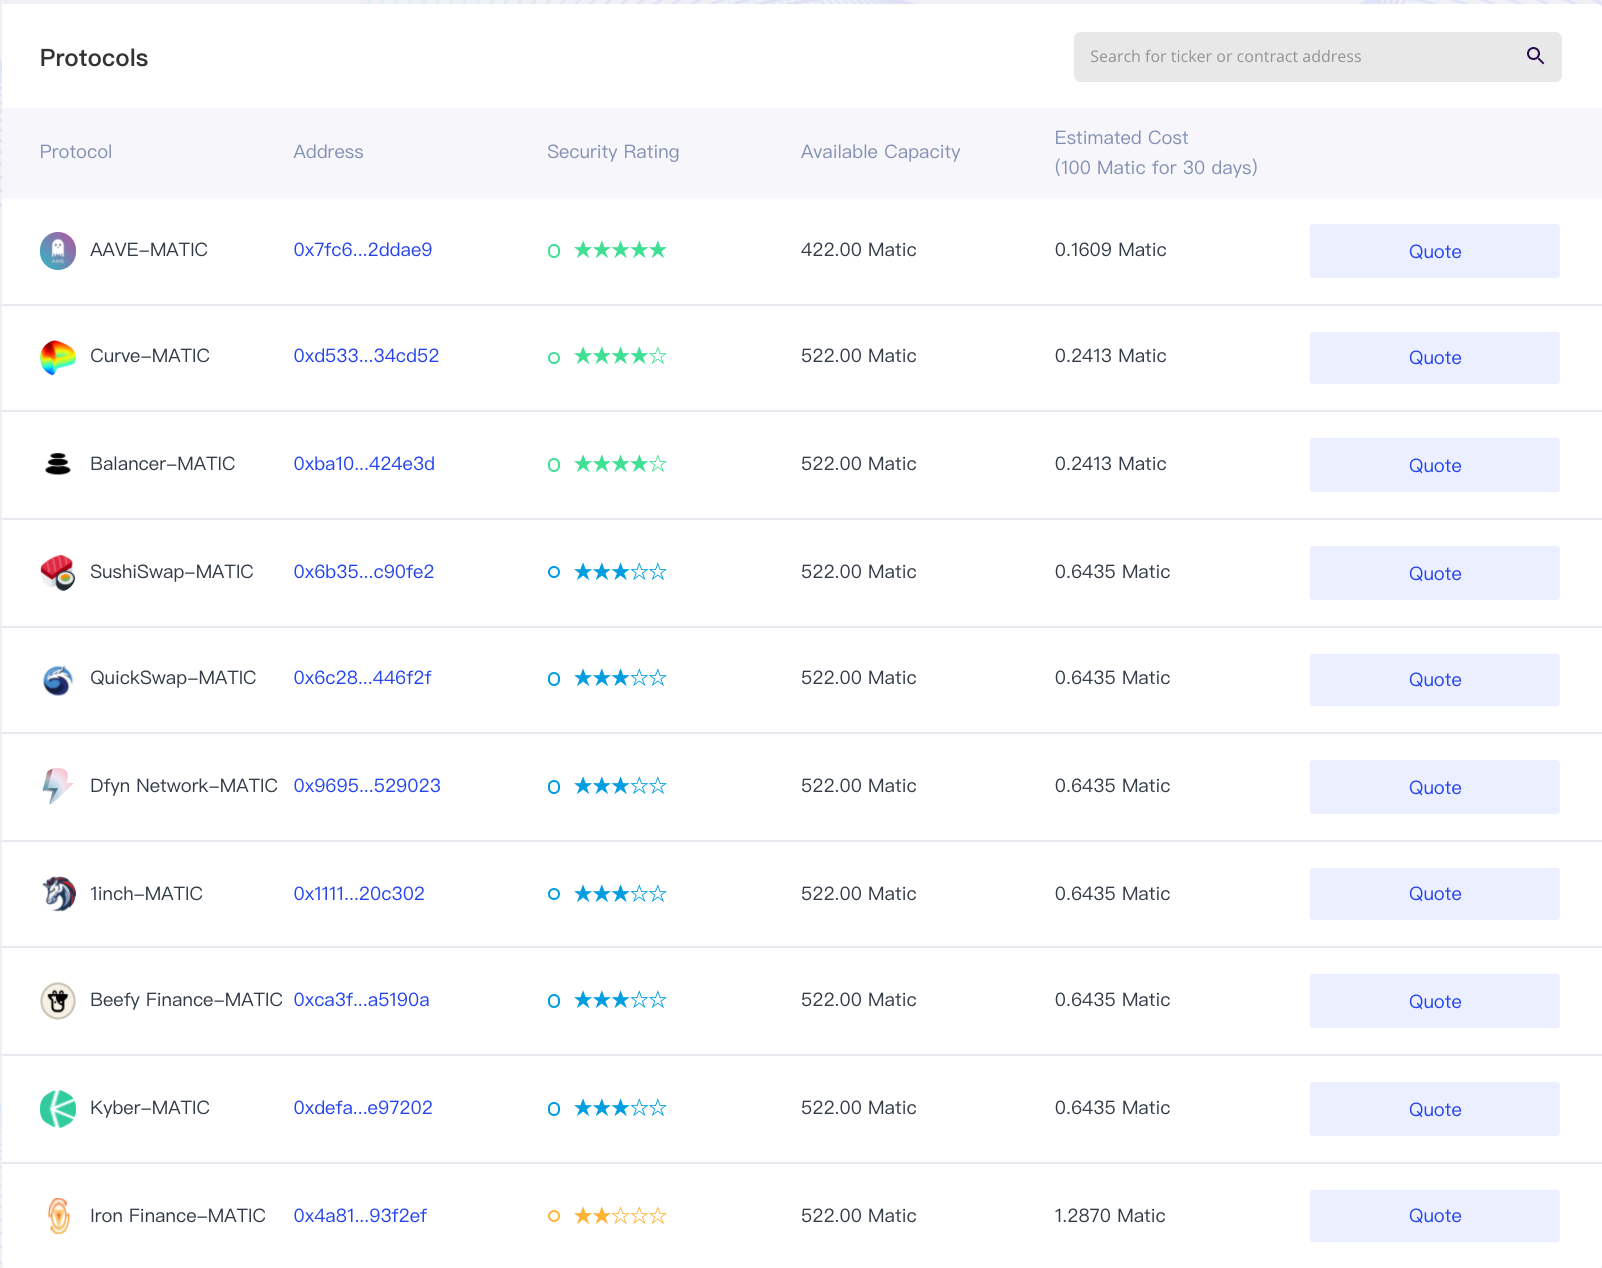Click the green circle beside AAVE-MATIC rating

(554, 251)
